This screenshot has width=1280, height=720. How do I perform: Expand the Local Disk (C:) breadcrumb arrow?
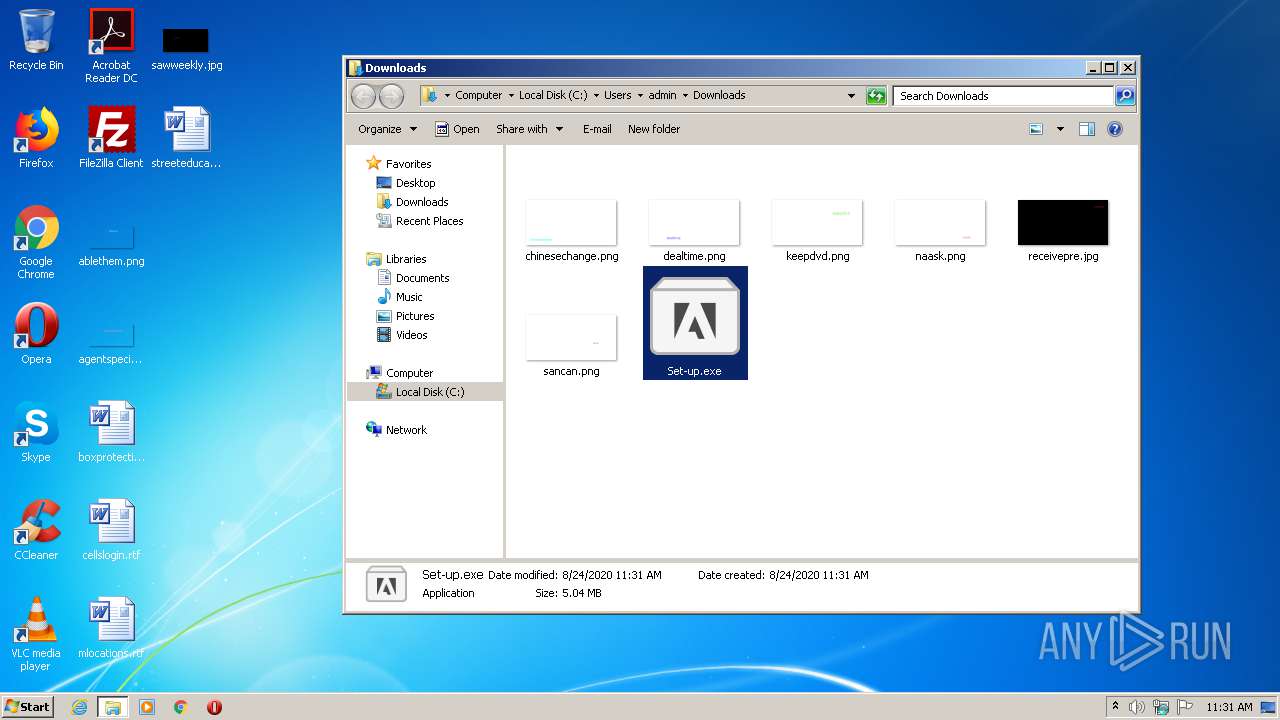596,96
